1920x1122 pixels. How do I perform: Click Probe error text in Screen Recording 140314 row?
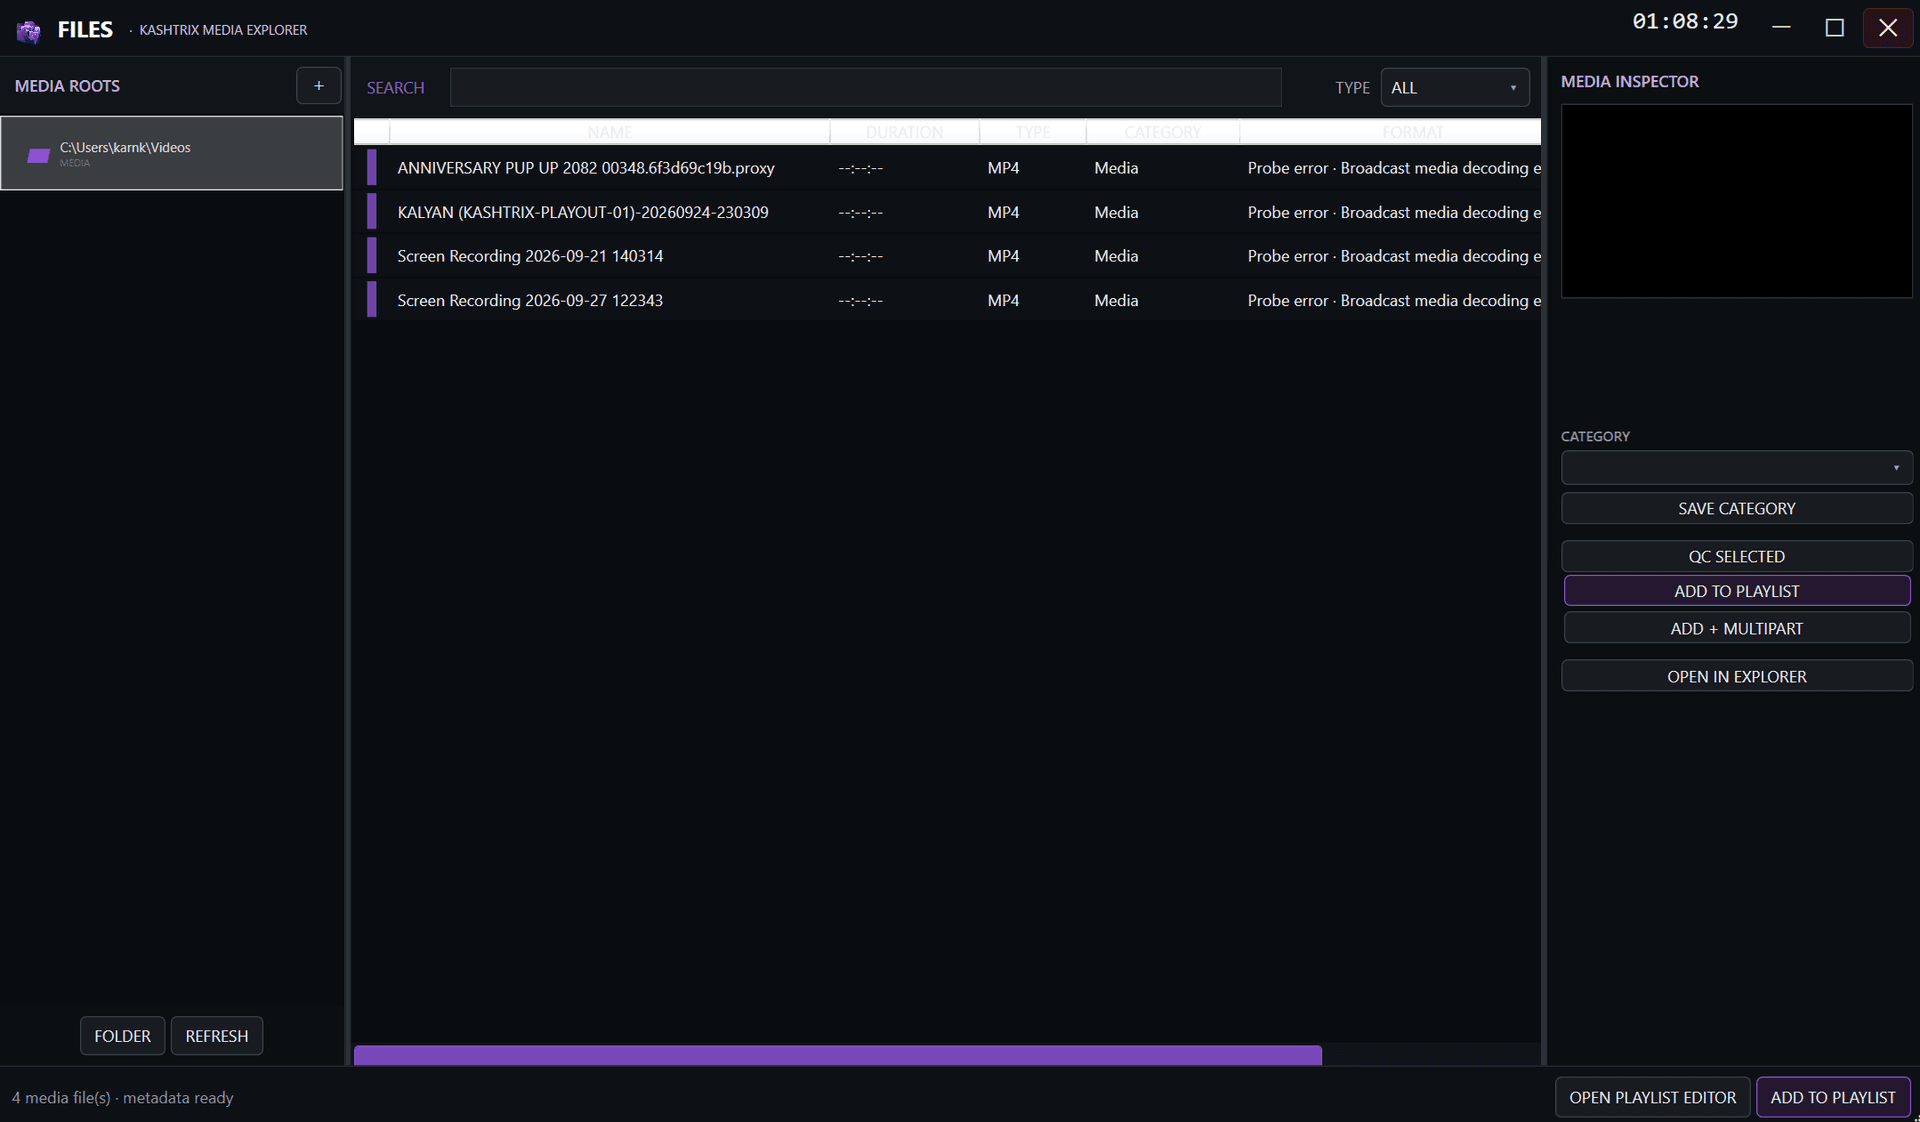click(1394, 256)
